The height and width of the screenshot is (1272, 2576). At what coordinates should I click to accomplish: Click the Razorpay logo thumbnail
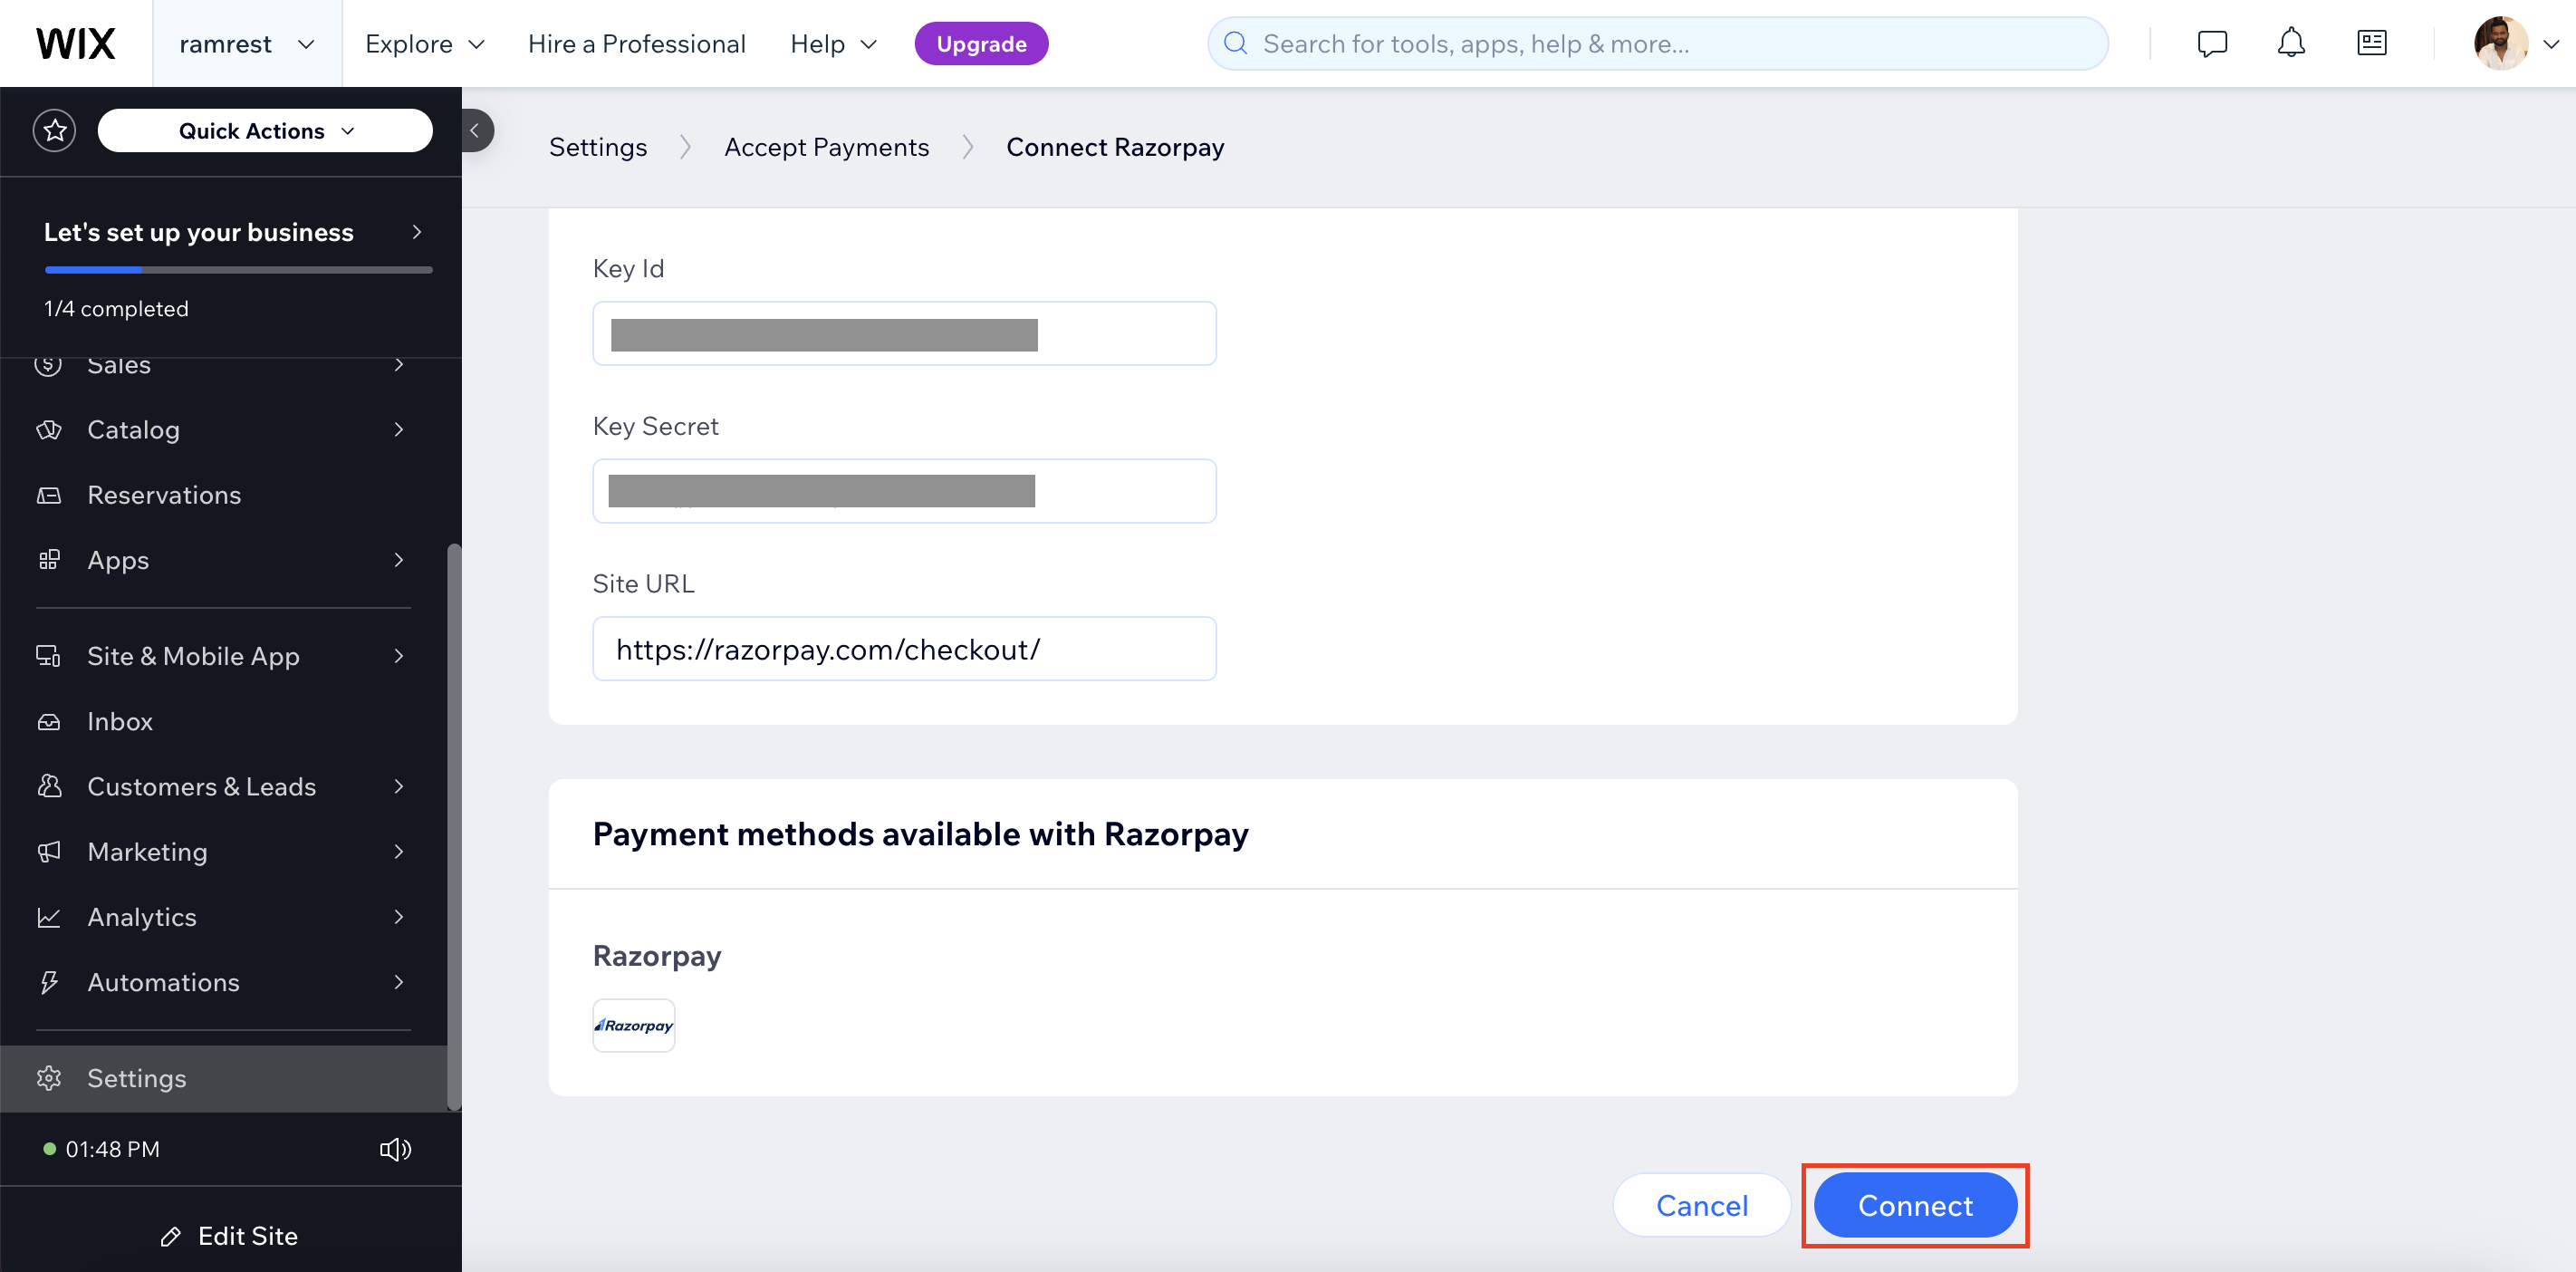pos(634,1025)
